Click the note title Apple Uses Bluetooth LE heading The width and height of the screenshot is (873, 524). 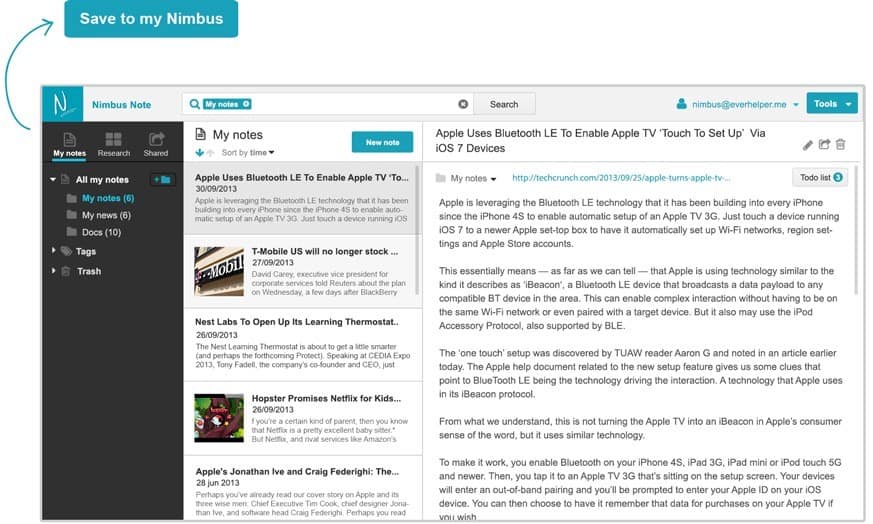coord(600,140)
